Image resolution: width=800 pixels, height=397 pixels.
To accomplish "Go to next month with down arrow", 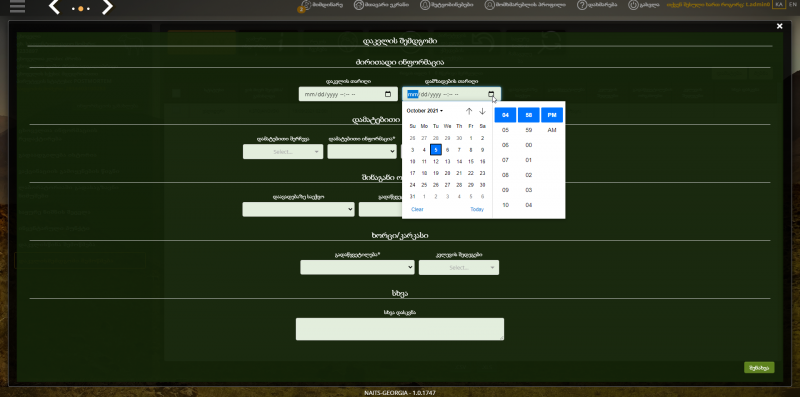I will pos(482,111).
